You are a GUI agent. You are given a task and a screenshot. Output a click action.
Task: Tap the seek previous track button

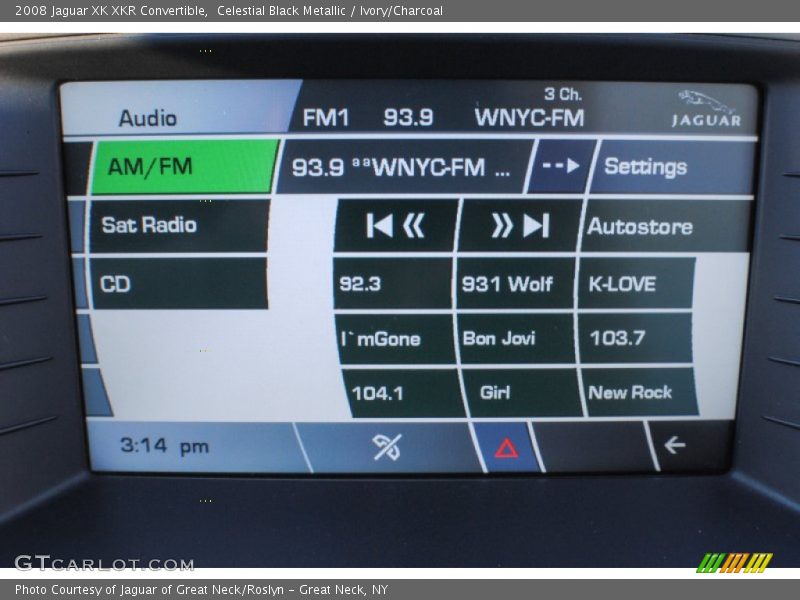pyautogui.click(x=396, y=226)
